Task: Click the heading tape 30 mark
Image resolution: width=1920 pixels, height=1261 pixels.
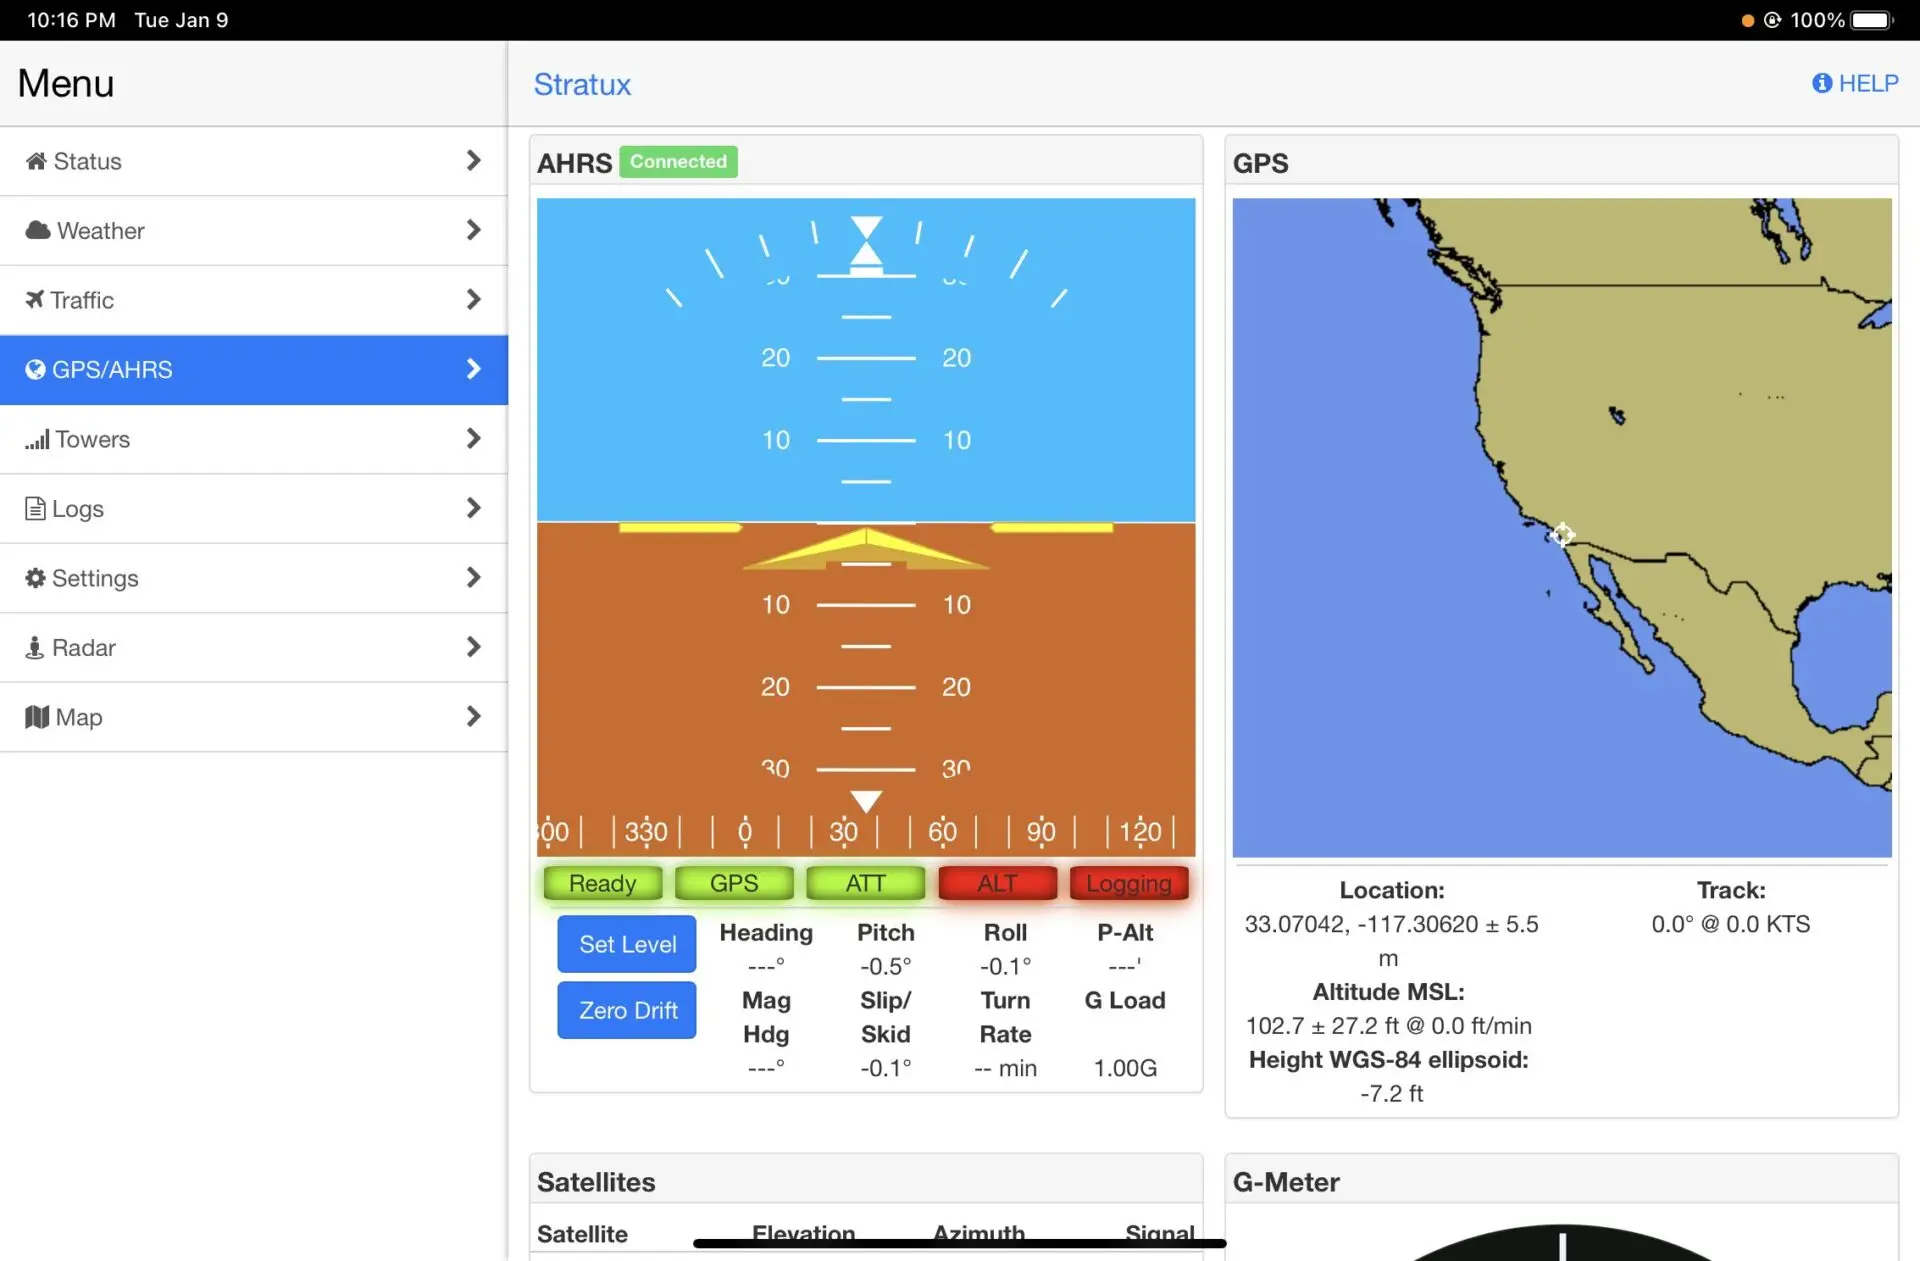Action: [843, 831]
